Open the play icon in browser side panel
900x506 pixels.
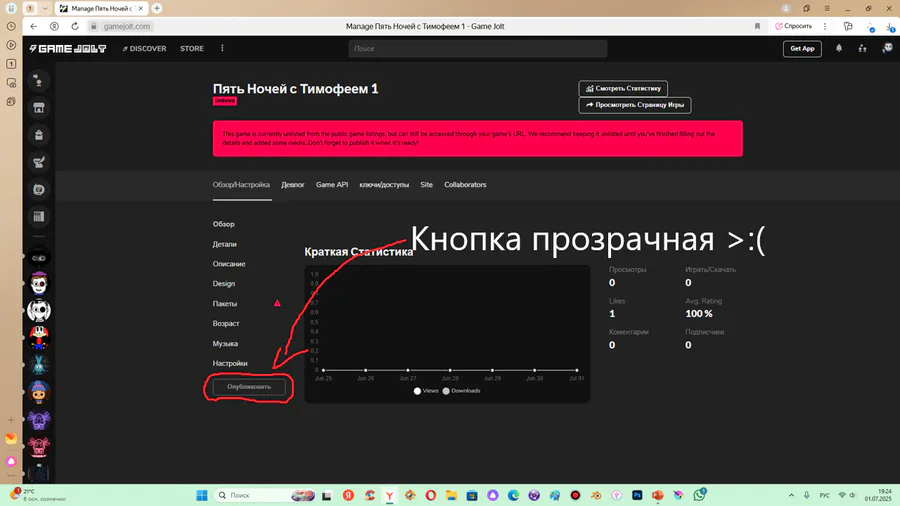11,45
